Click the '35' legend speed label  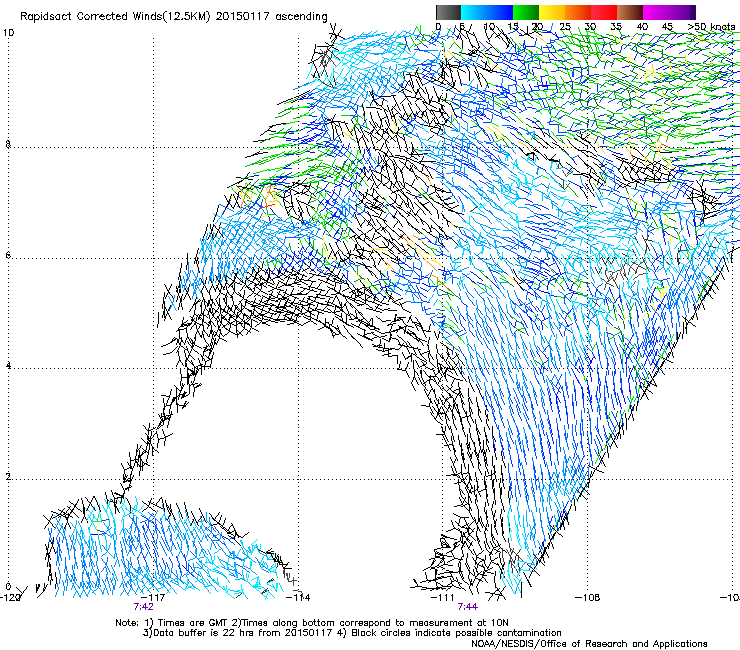(616, 27)
